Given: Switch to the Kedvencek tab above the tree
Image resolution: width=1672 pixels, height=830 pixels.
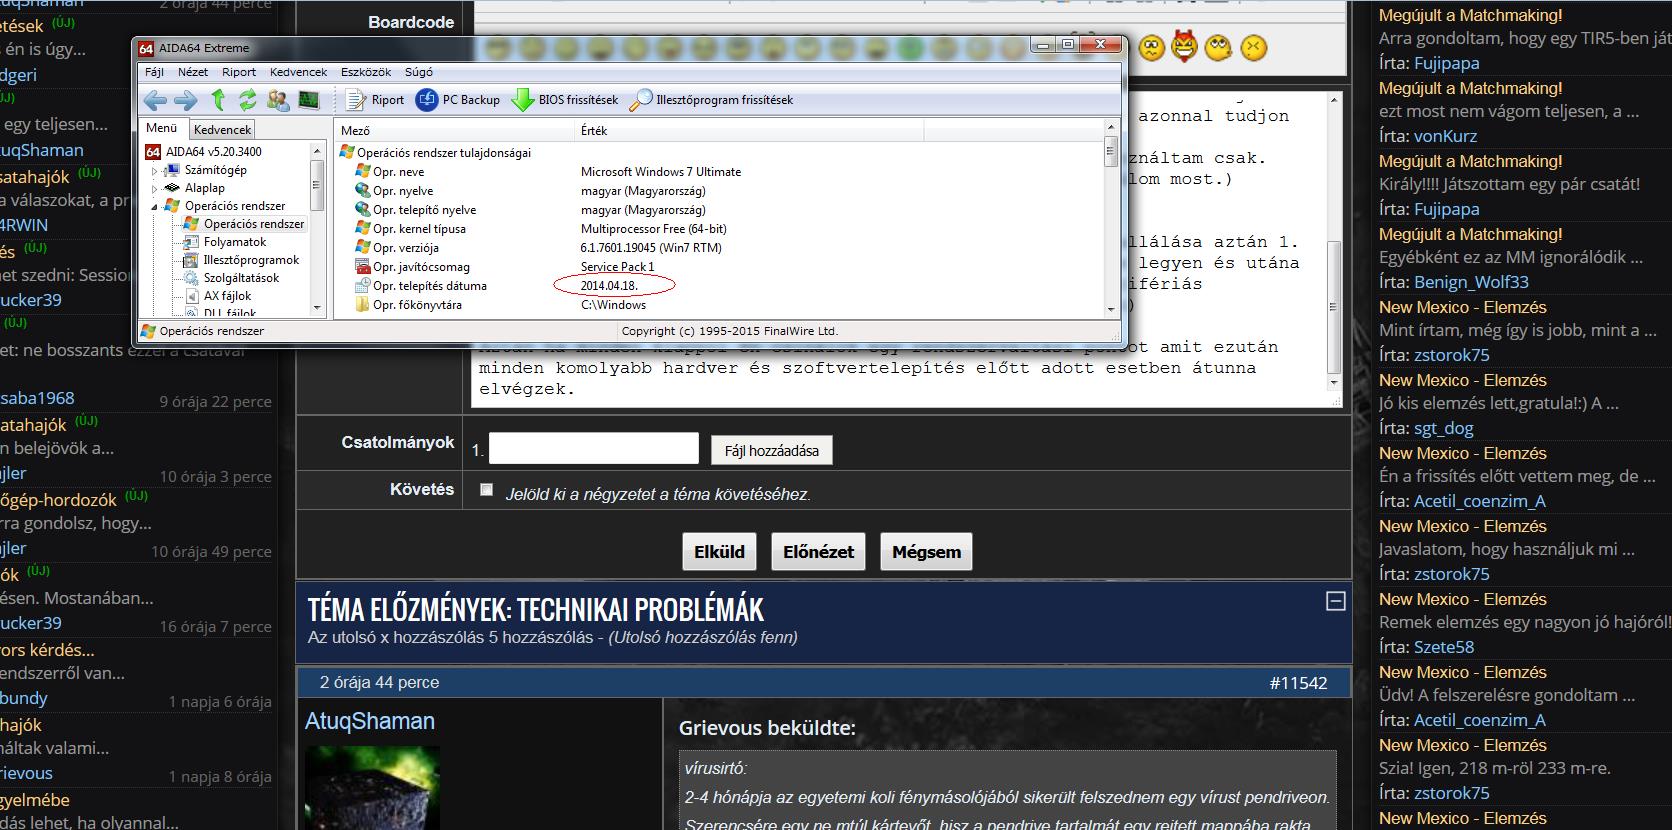Looking at the screenshot, I should (222, 129).
